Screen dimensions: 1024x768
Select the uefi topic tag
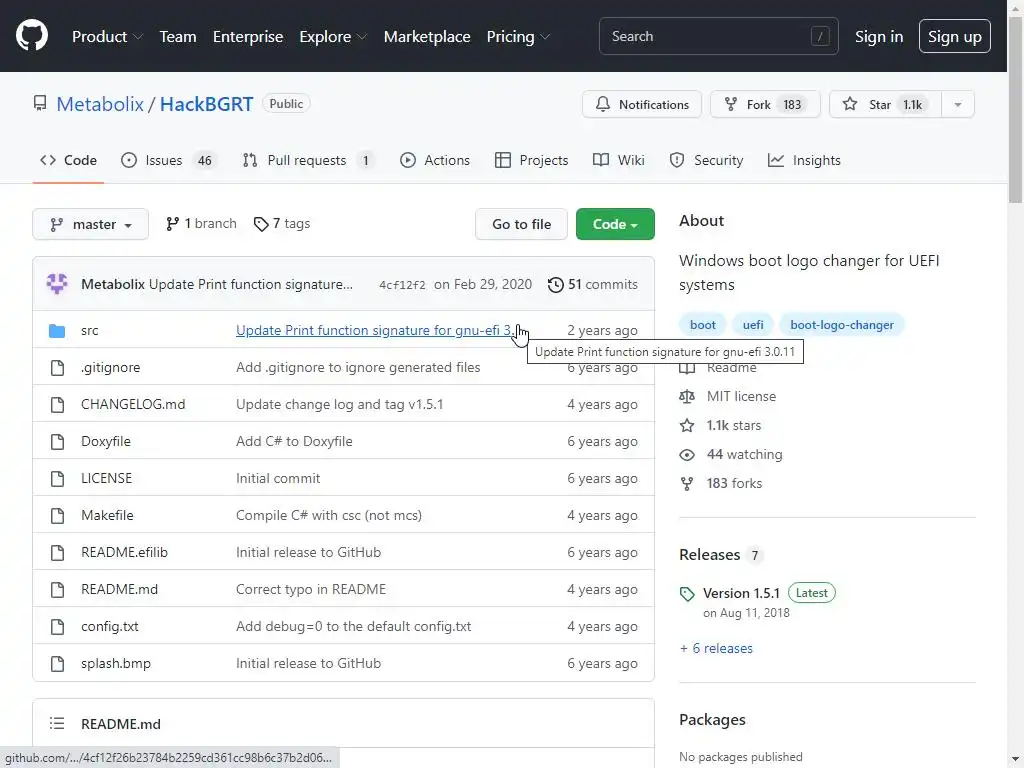752,325
